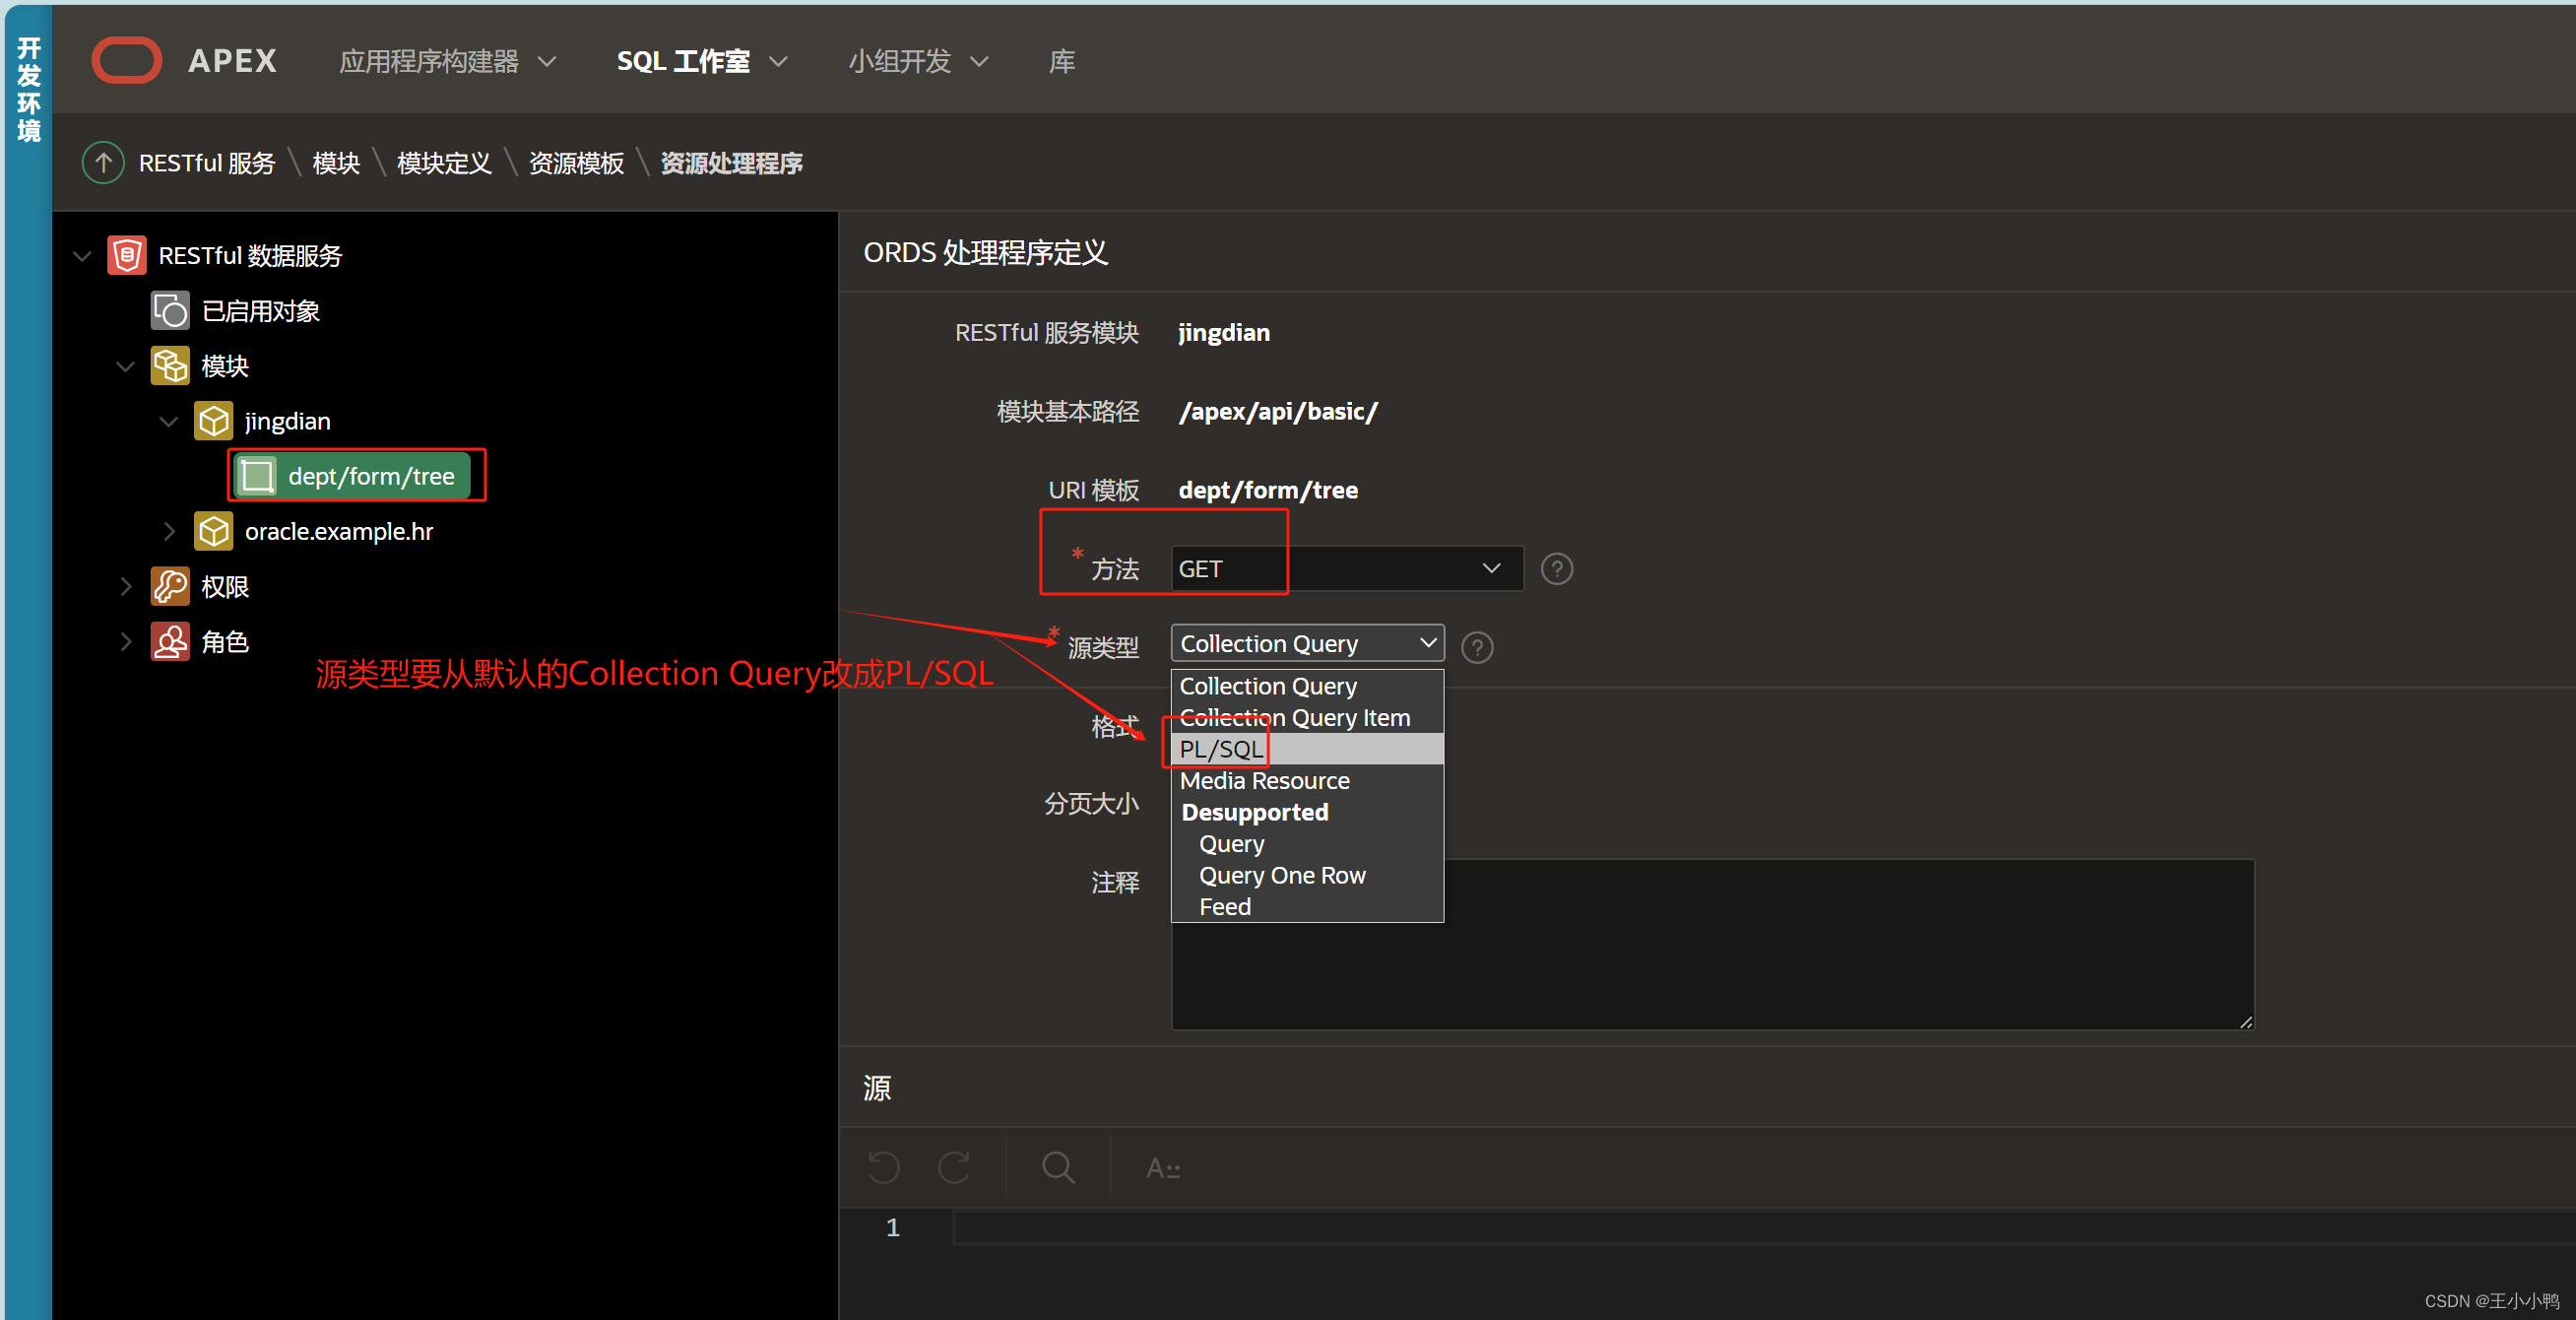
Task: Collapse the RESTful data services tree
Action: [82, 256]
